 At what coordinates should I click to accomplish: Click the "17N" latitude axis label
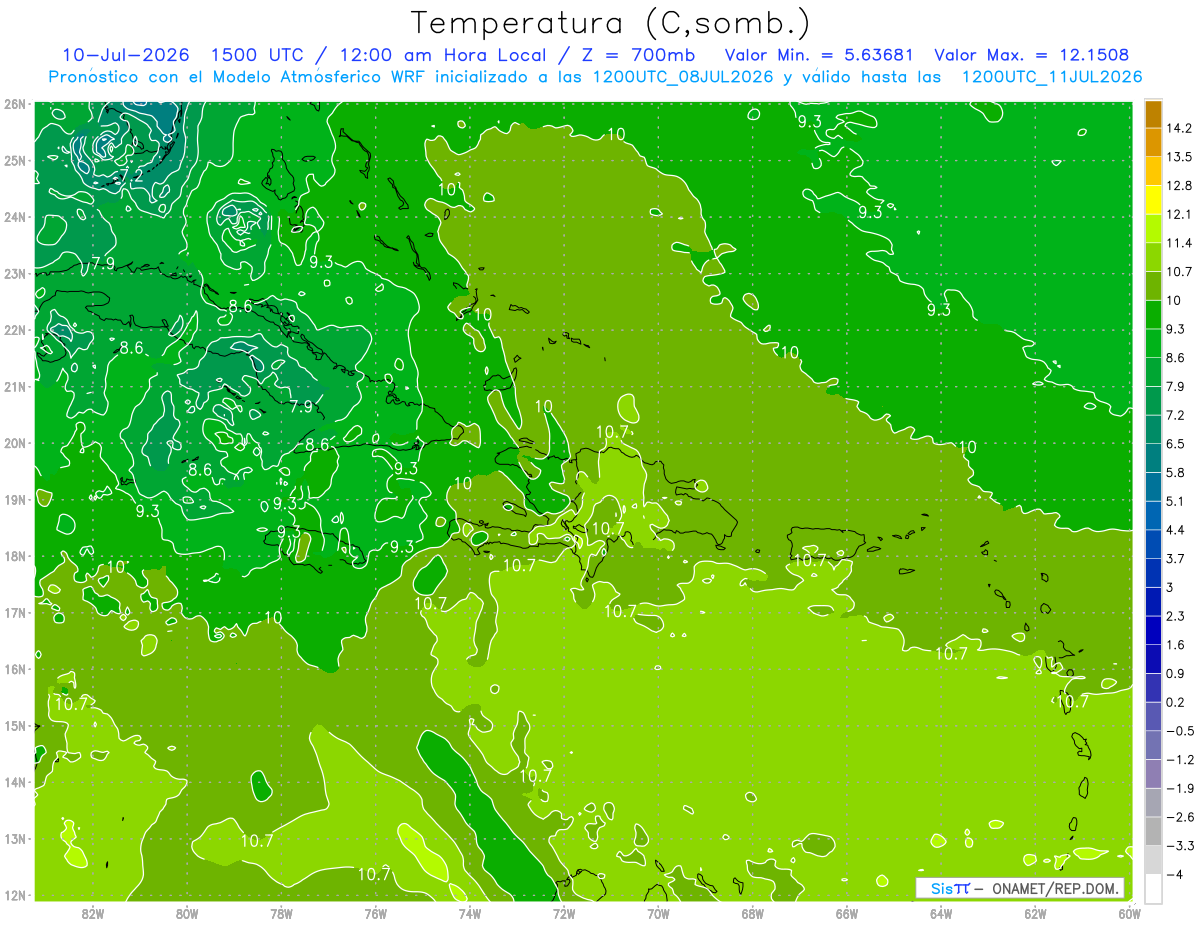pos(14,612)
